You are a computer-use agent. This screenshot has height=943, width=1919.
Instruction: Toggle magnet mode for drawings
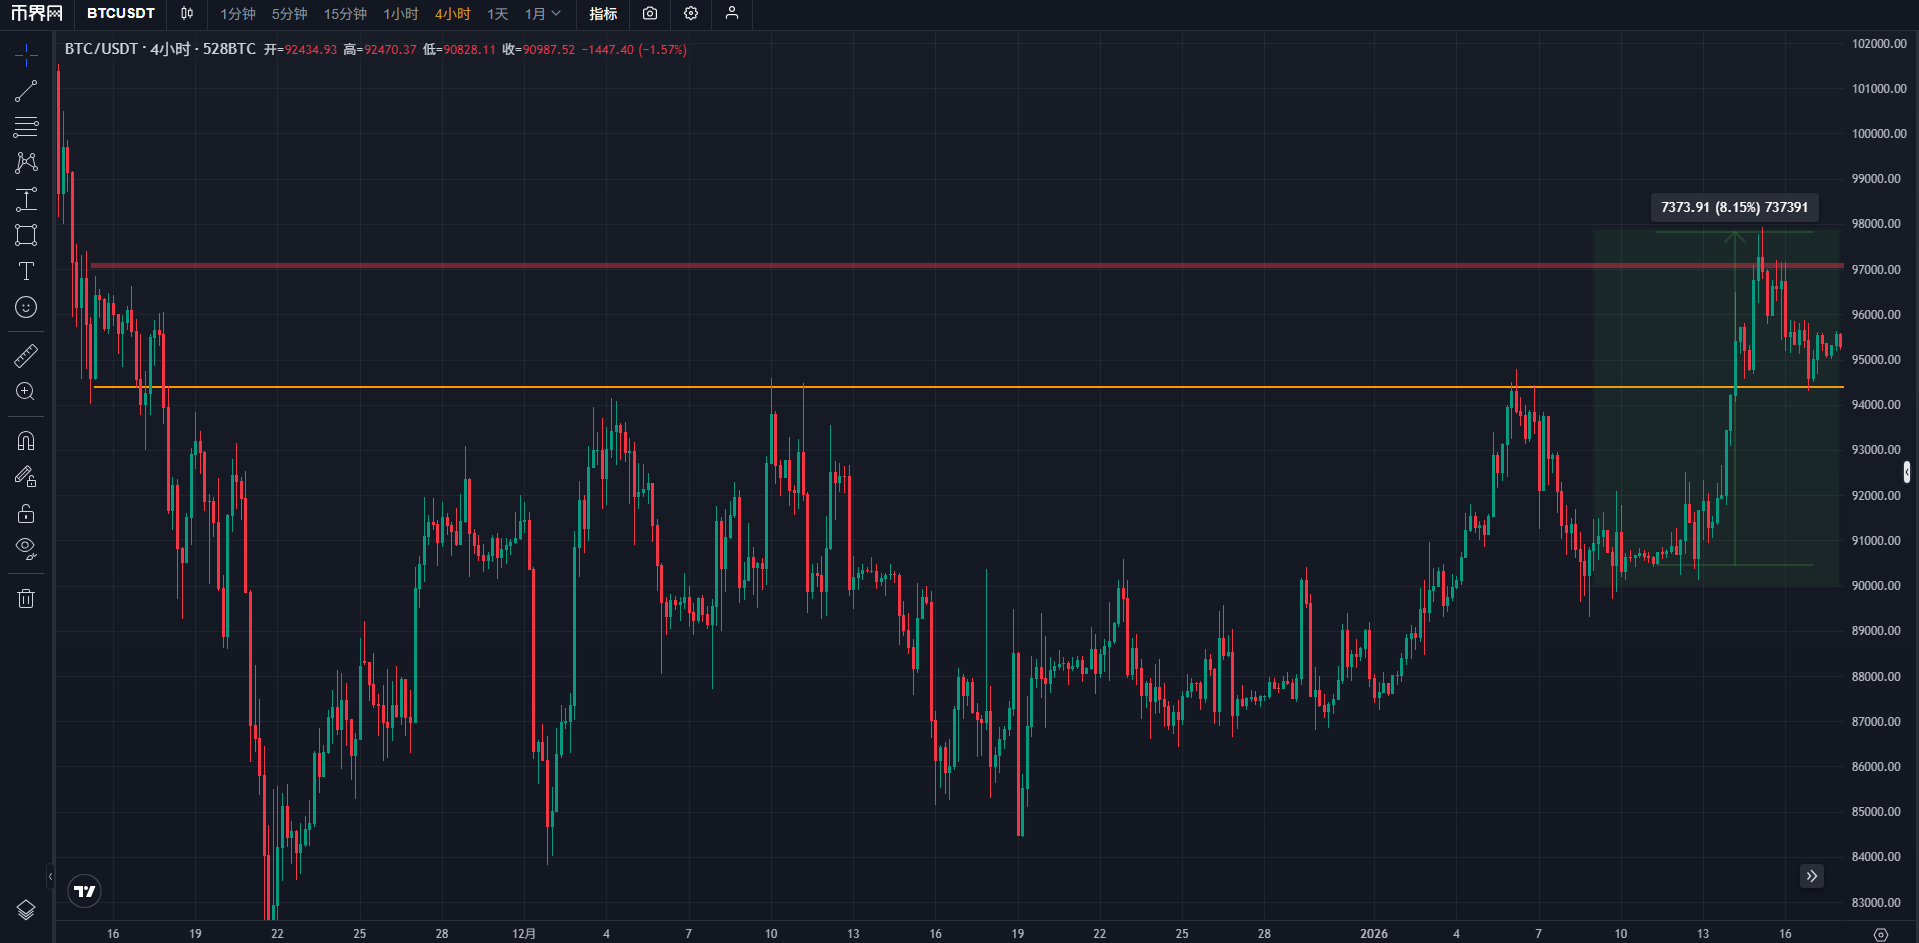click(26, 441)
